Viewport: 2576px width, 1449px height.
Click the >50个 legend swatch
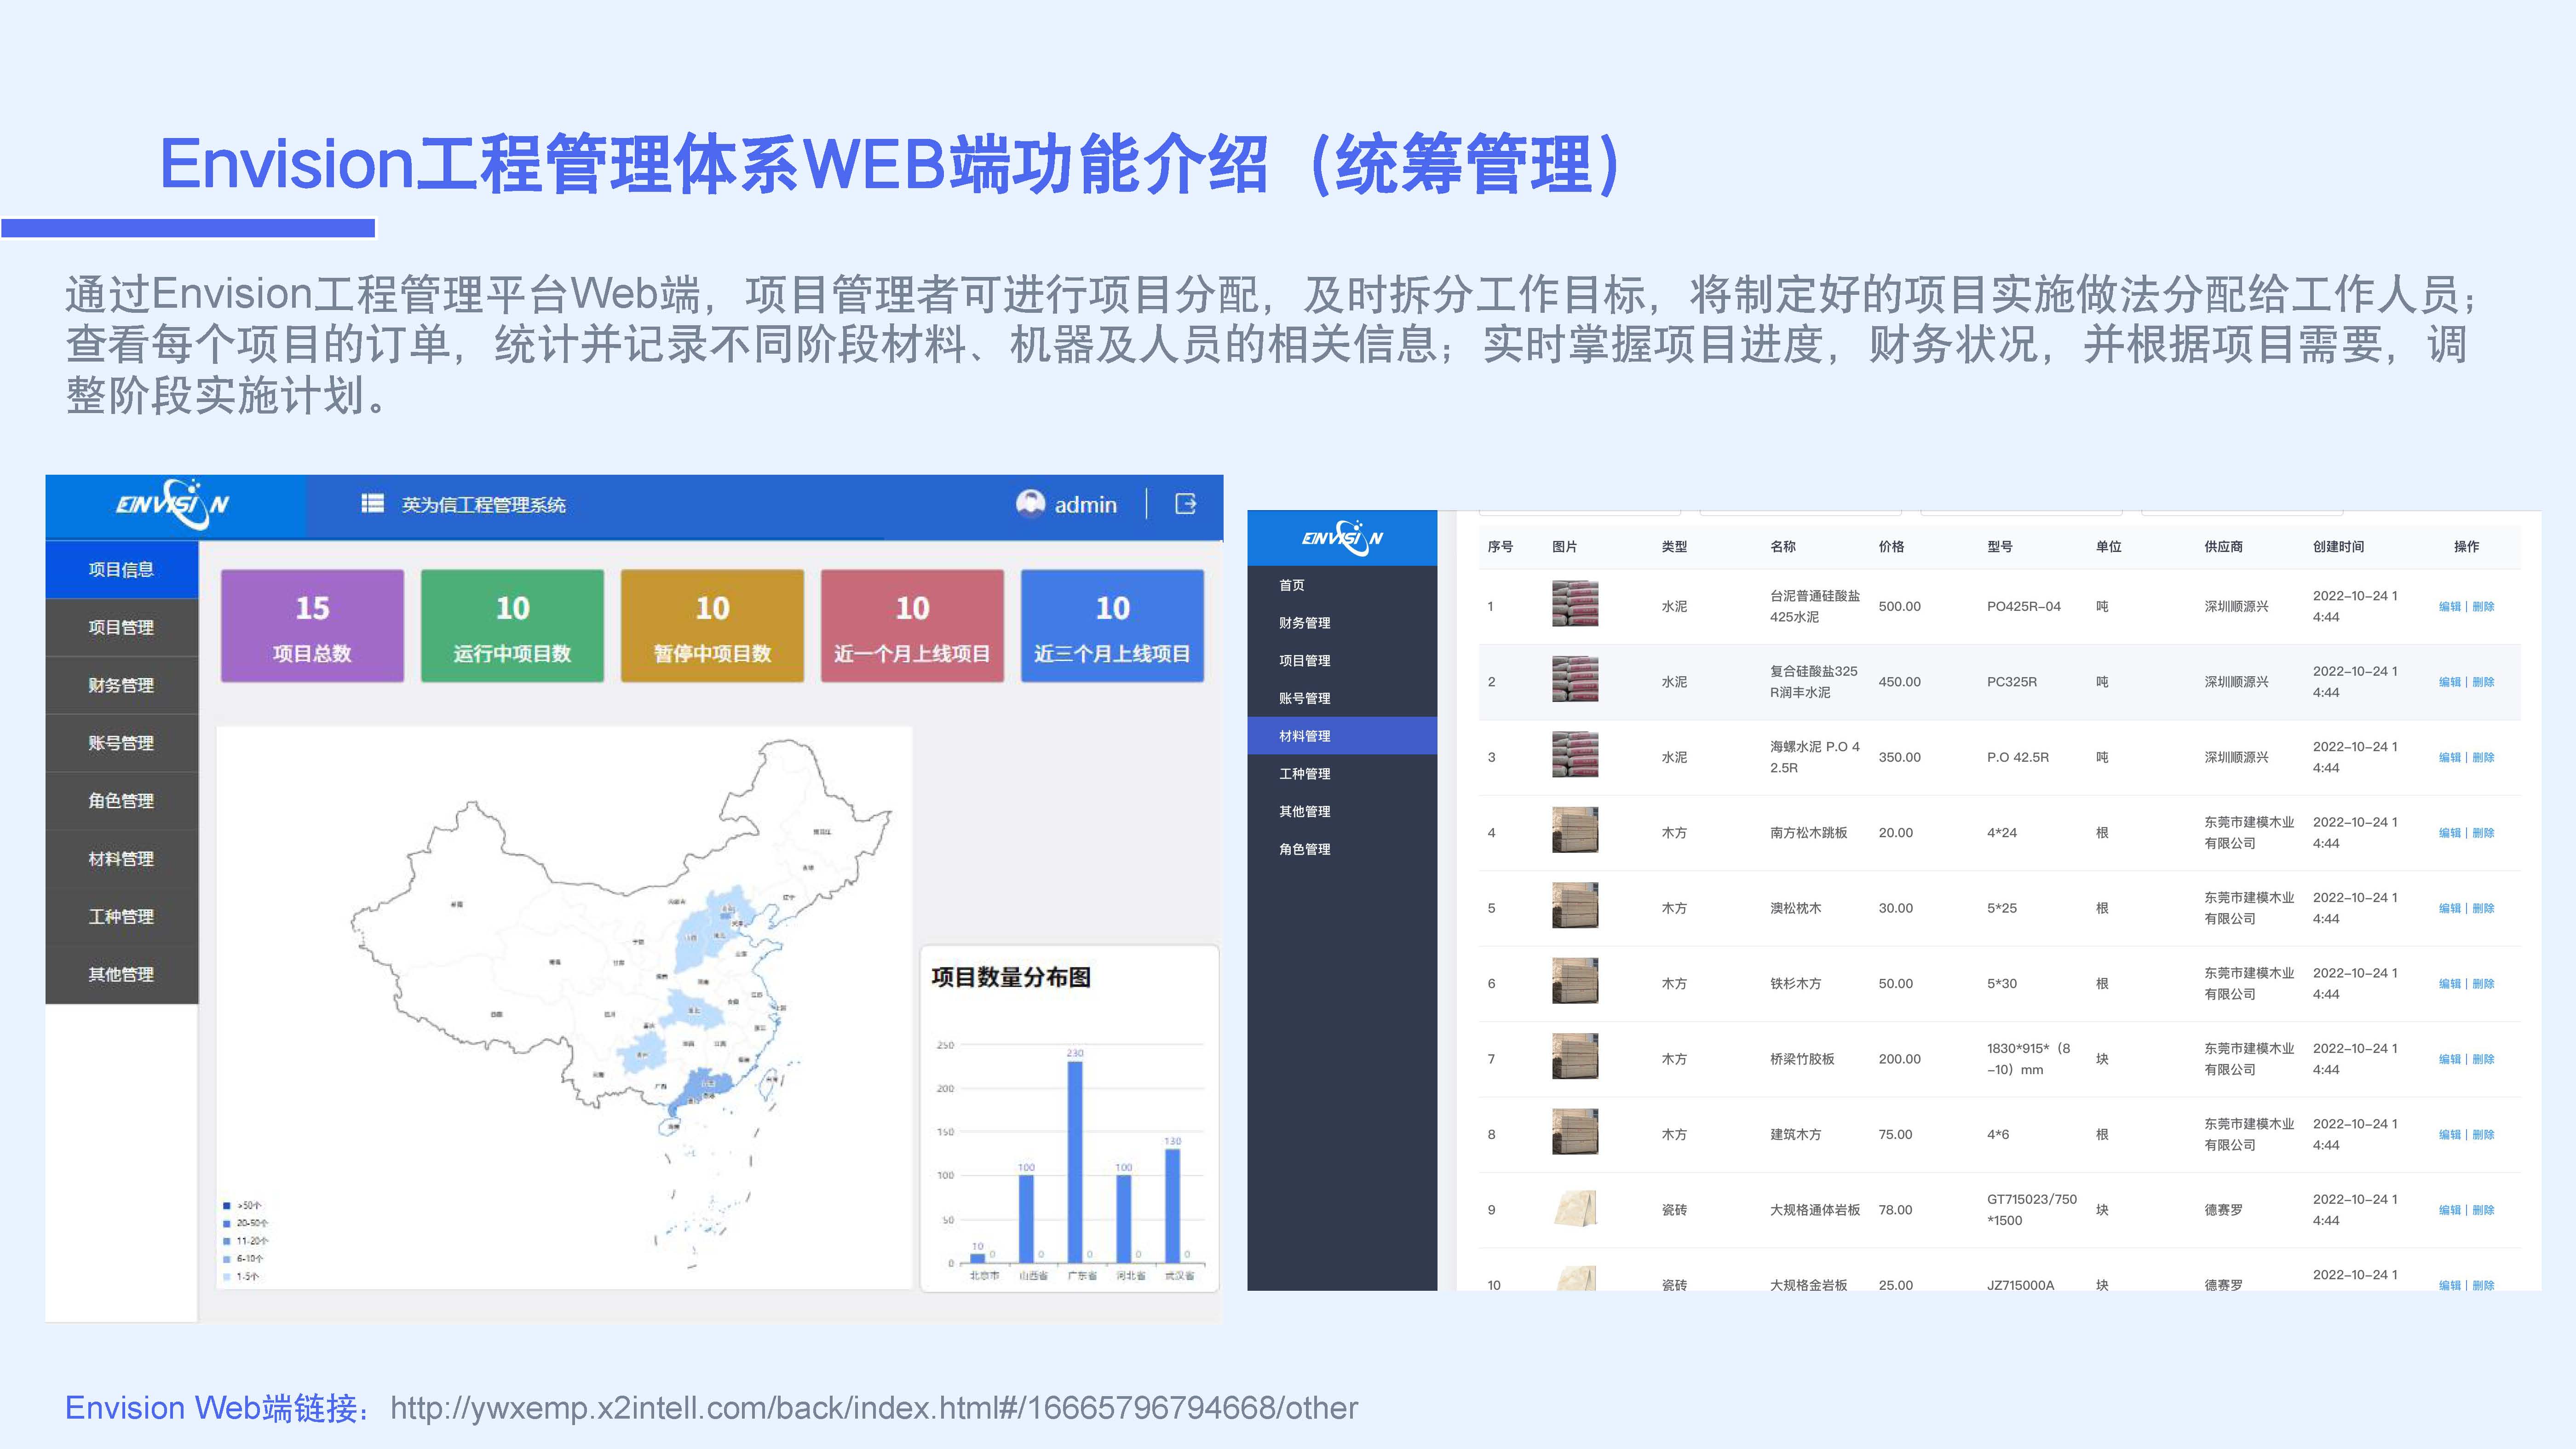[227, 1206]
